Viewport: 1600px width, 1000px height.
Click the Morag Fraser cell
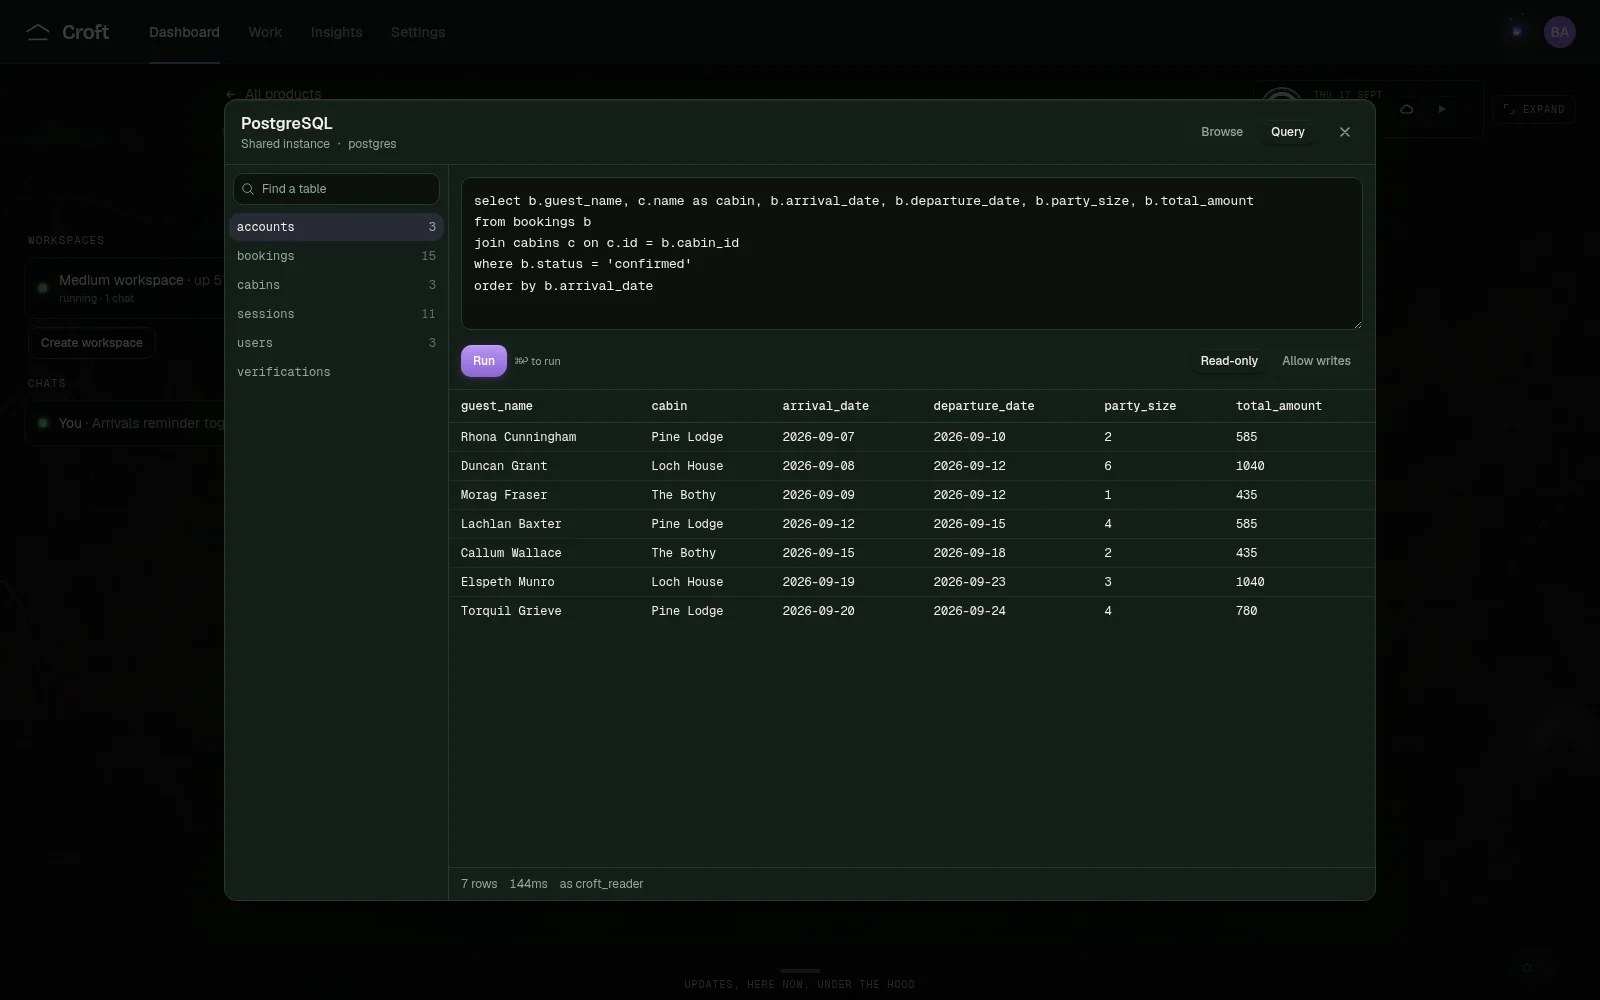[504, 495]
